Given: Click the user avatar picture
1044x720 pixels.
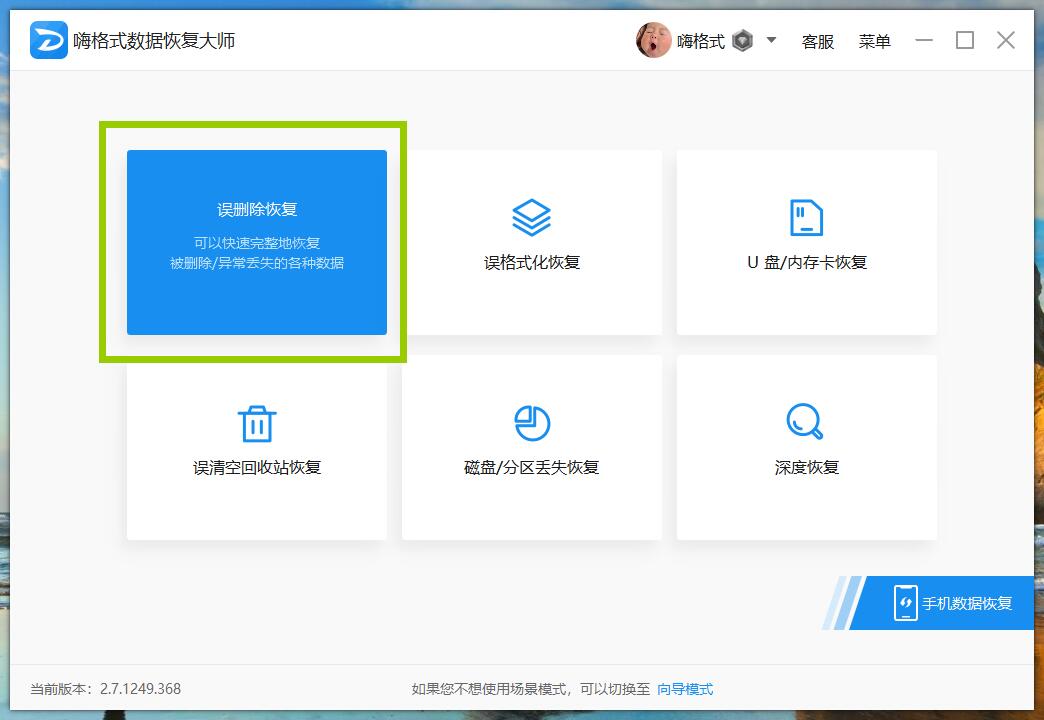Looking at the screenshot, I should point(653,40).
